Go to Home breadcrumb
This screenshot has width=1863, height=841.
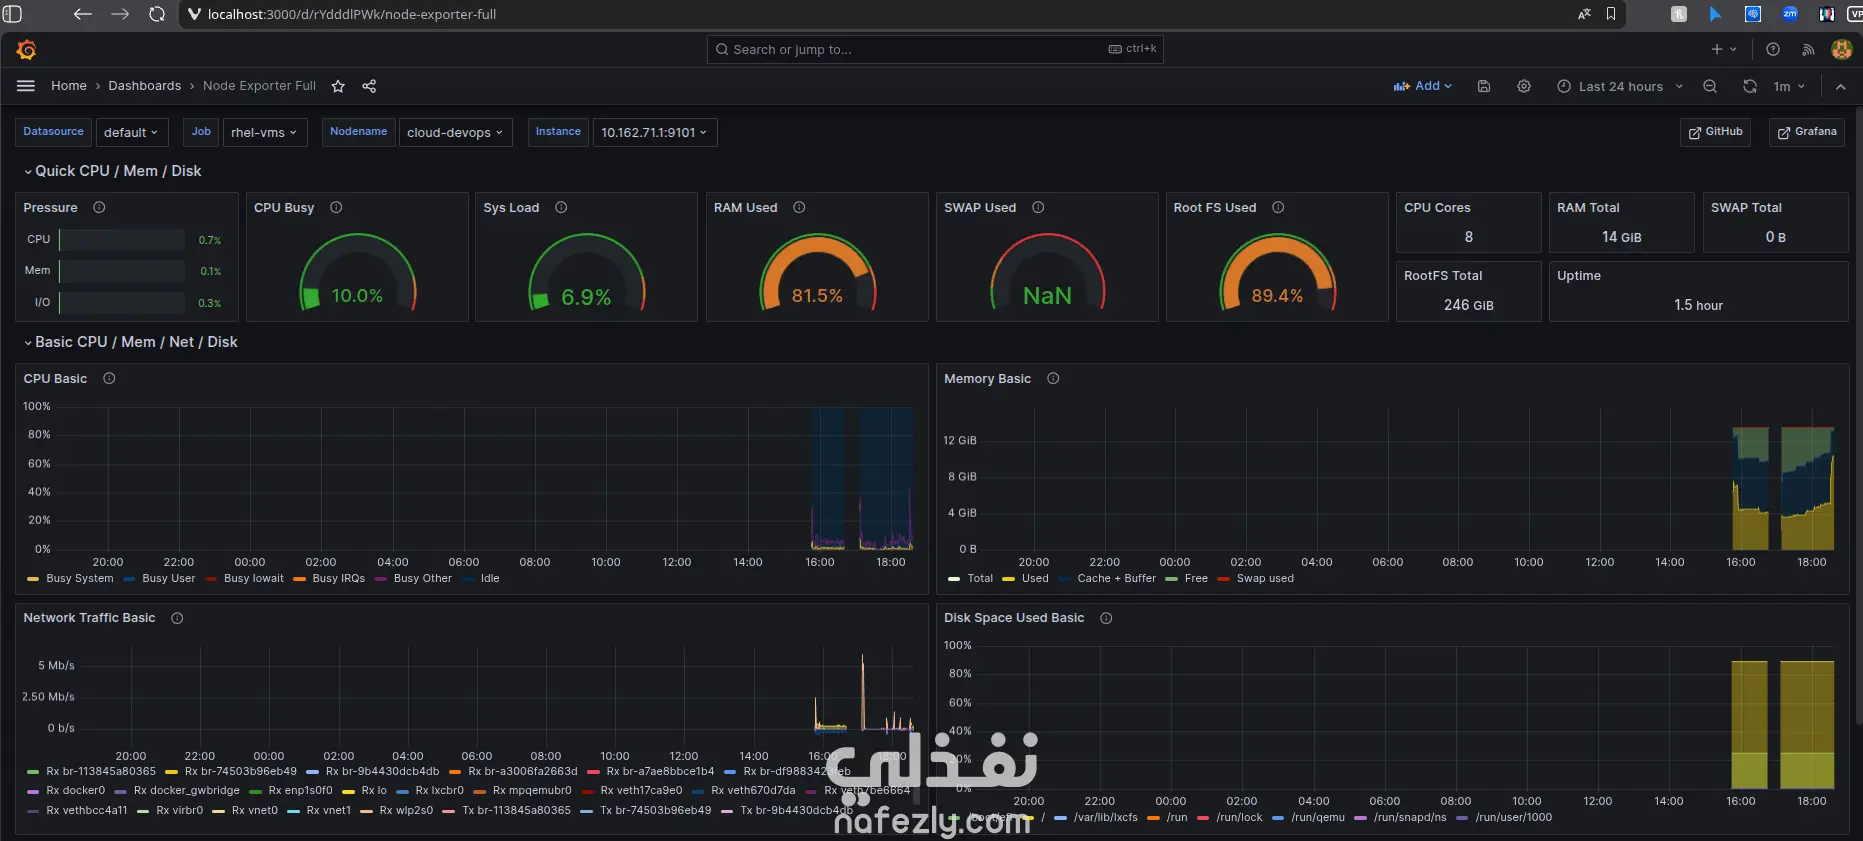[69, 86]
